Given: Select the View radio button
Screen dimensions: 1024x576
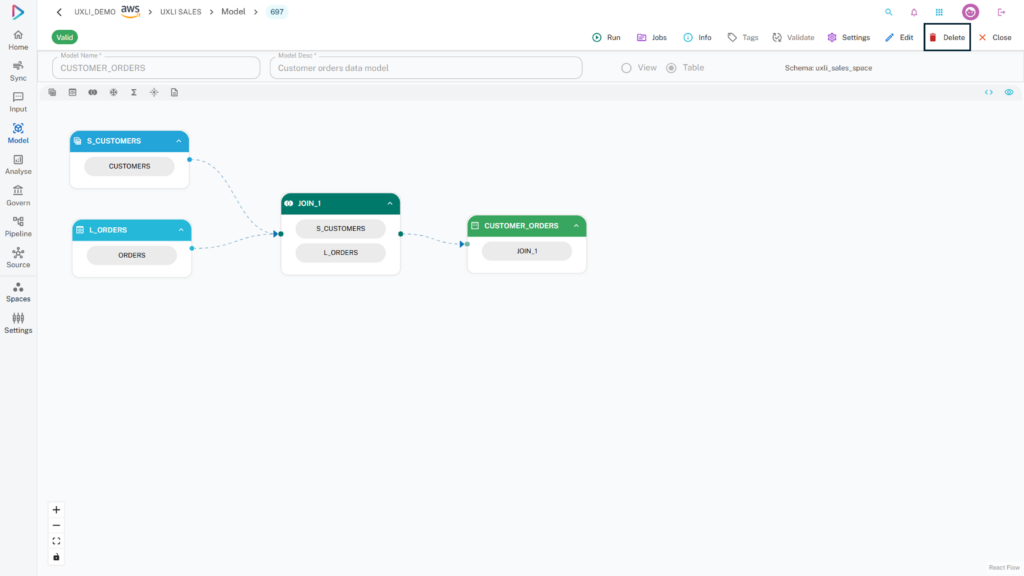Looking at the screenshot, I should tap(627, 68).
